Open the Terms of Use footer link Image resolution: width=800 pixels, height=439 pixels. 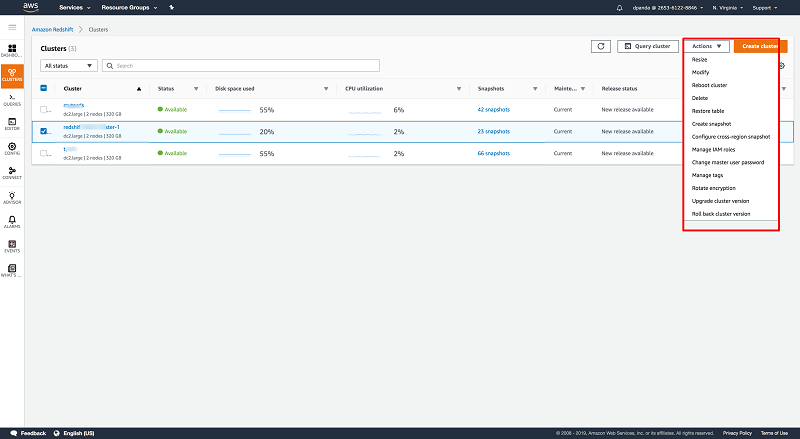774,433
